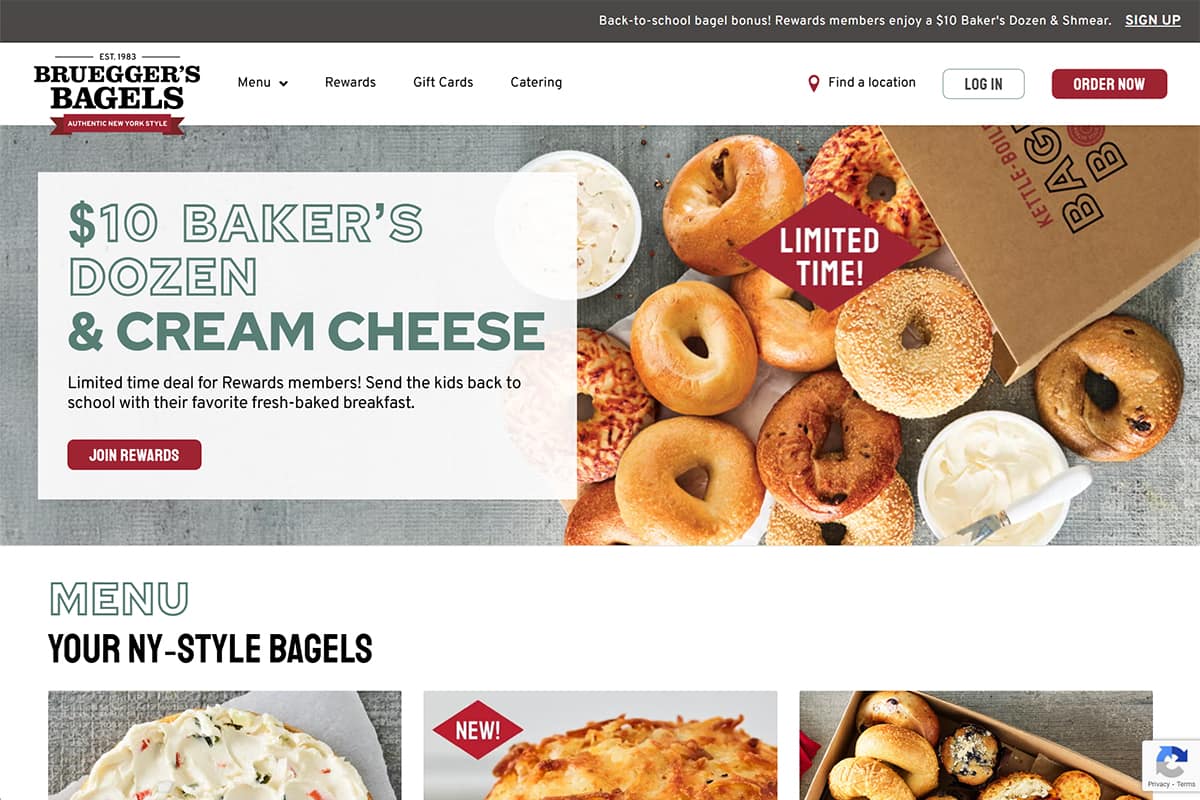The image size is (1200, 800).
Task: Click the reCAPTCHA badge icon
Action: coord(1171,762)
